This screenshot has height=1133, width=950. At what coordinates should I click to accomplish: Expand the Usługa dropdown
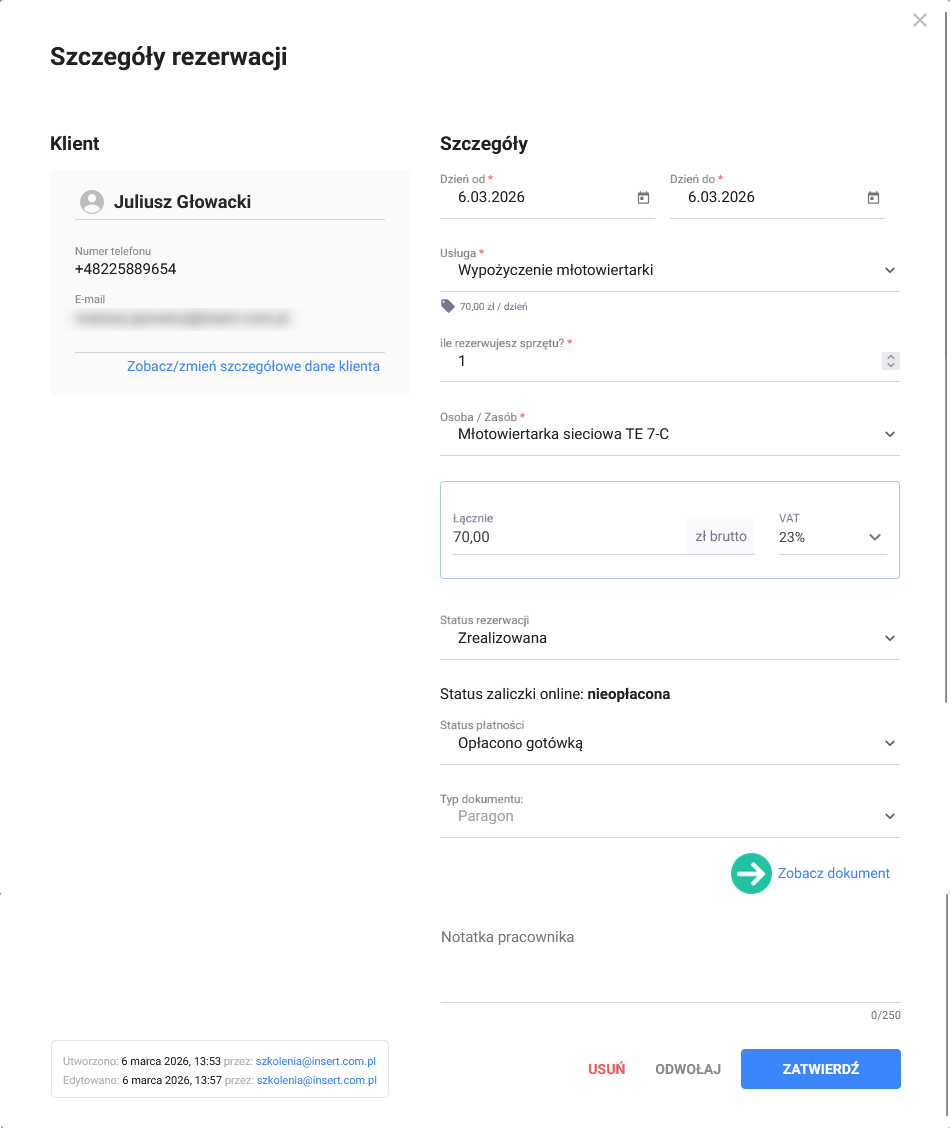pos(890,270)
